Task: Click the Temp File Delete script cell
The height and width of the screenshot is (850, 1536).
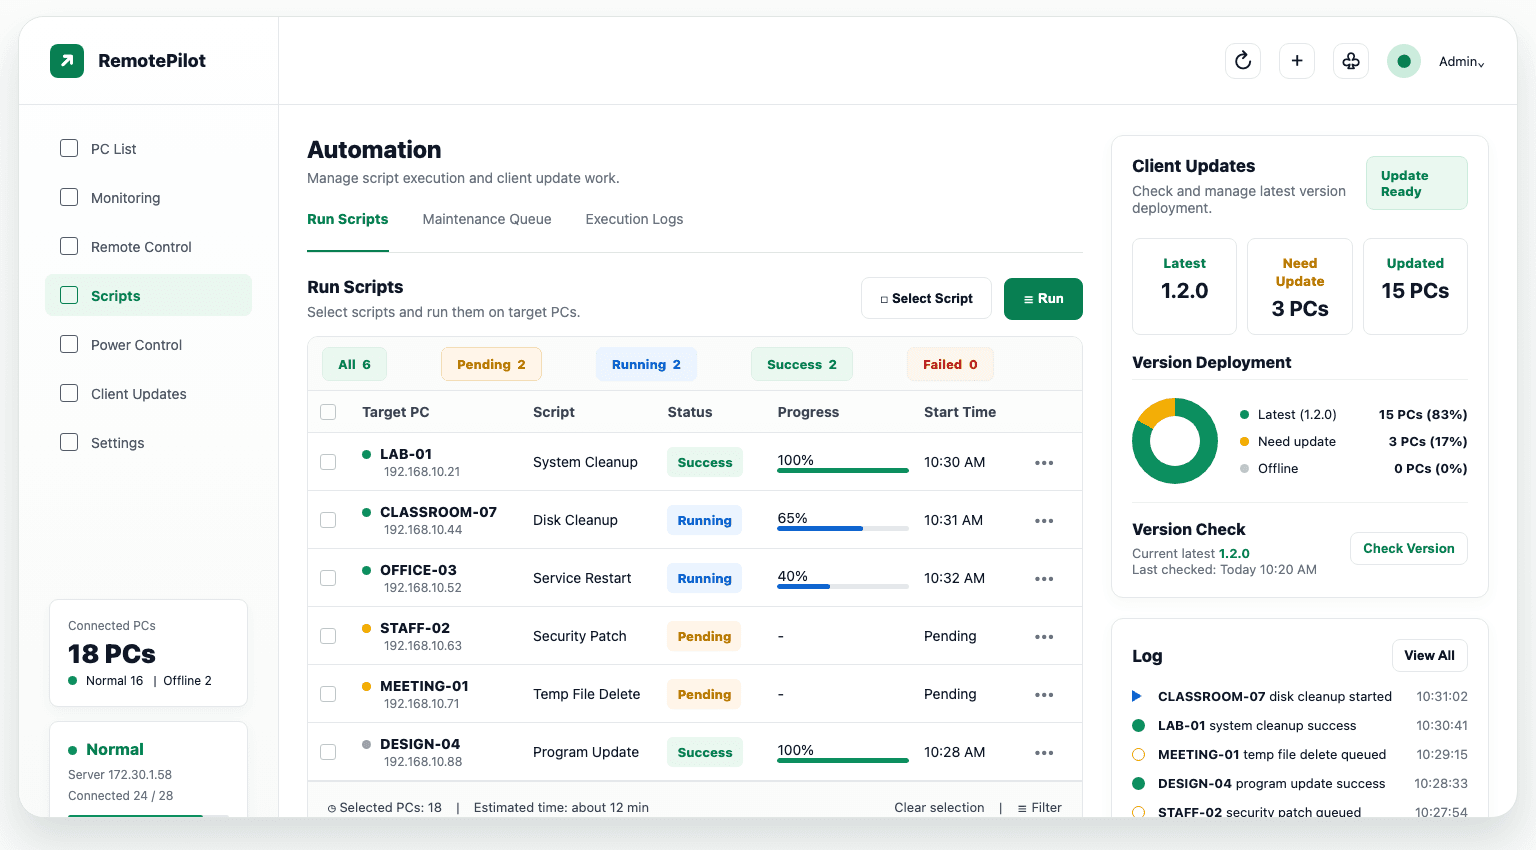Action: (x=586, y=694)
